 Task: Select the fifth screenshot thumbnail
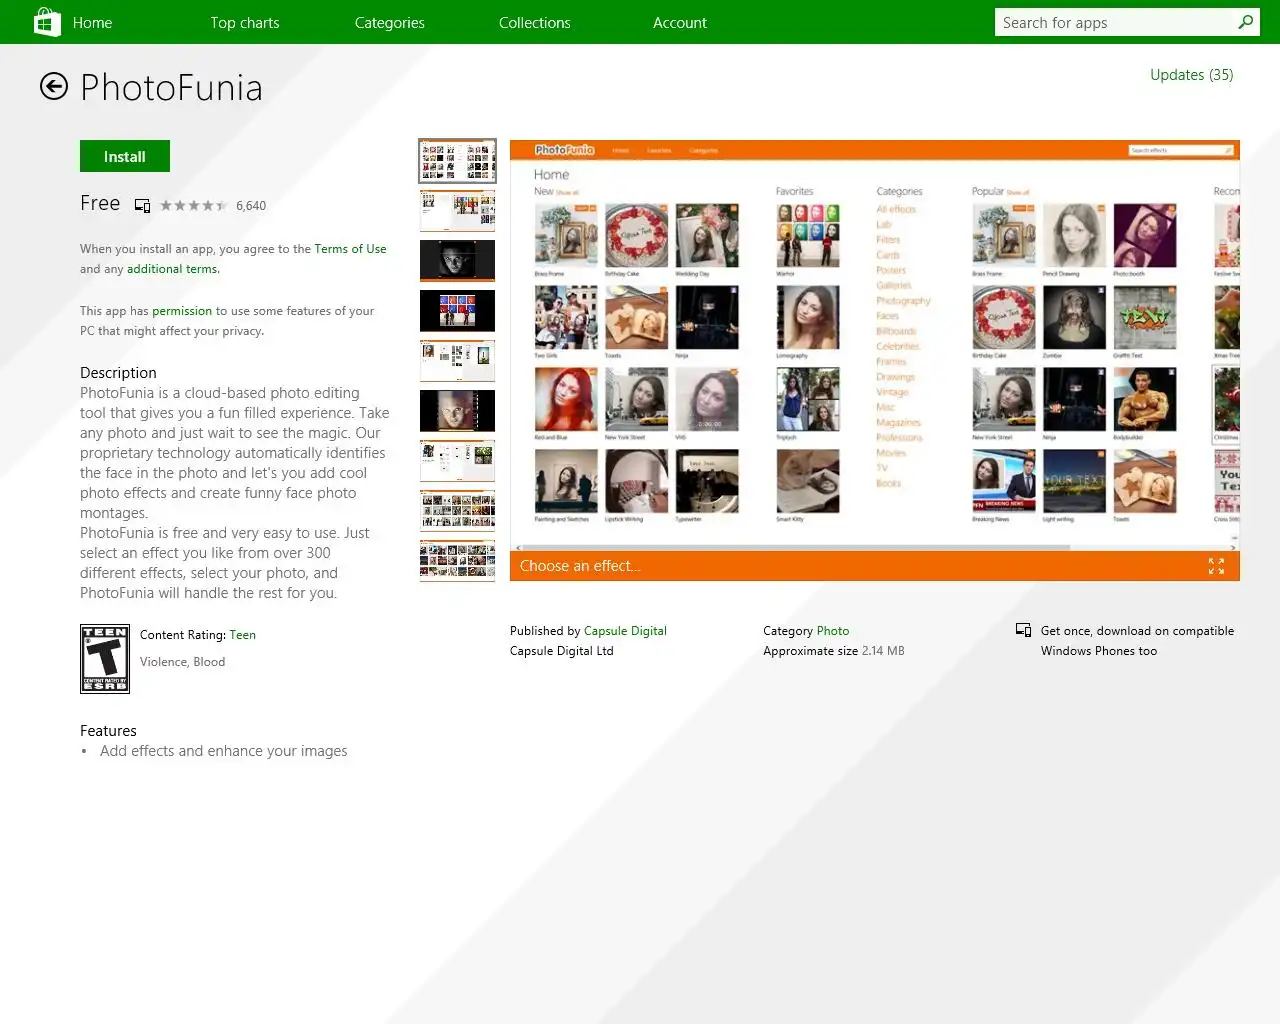point(457,361)
